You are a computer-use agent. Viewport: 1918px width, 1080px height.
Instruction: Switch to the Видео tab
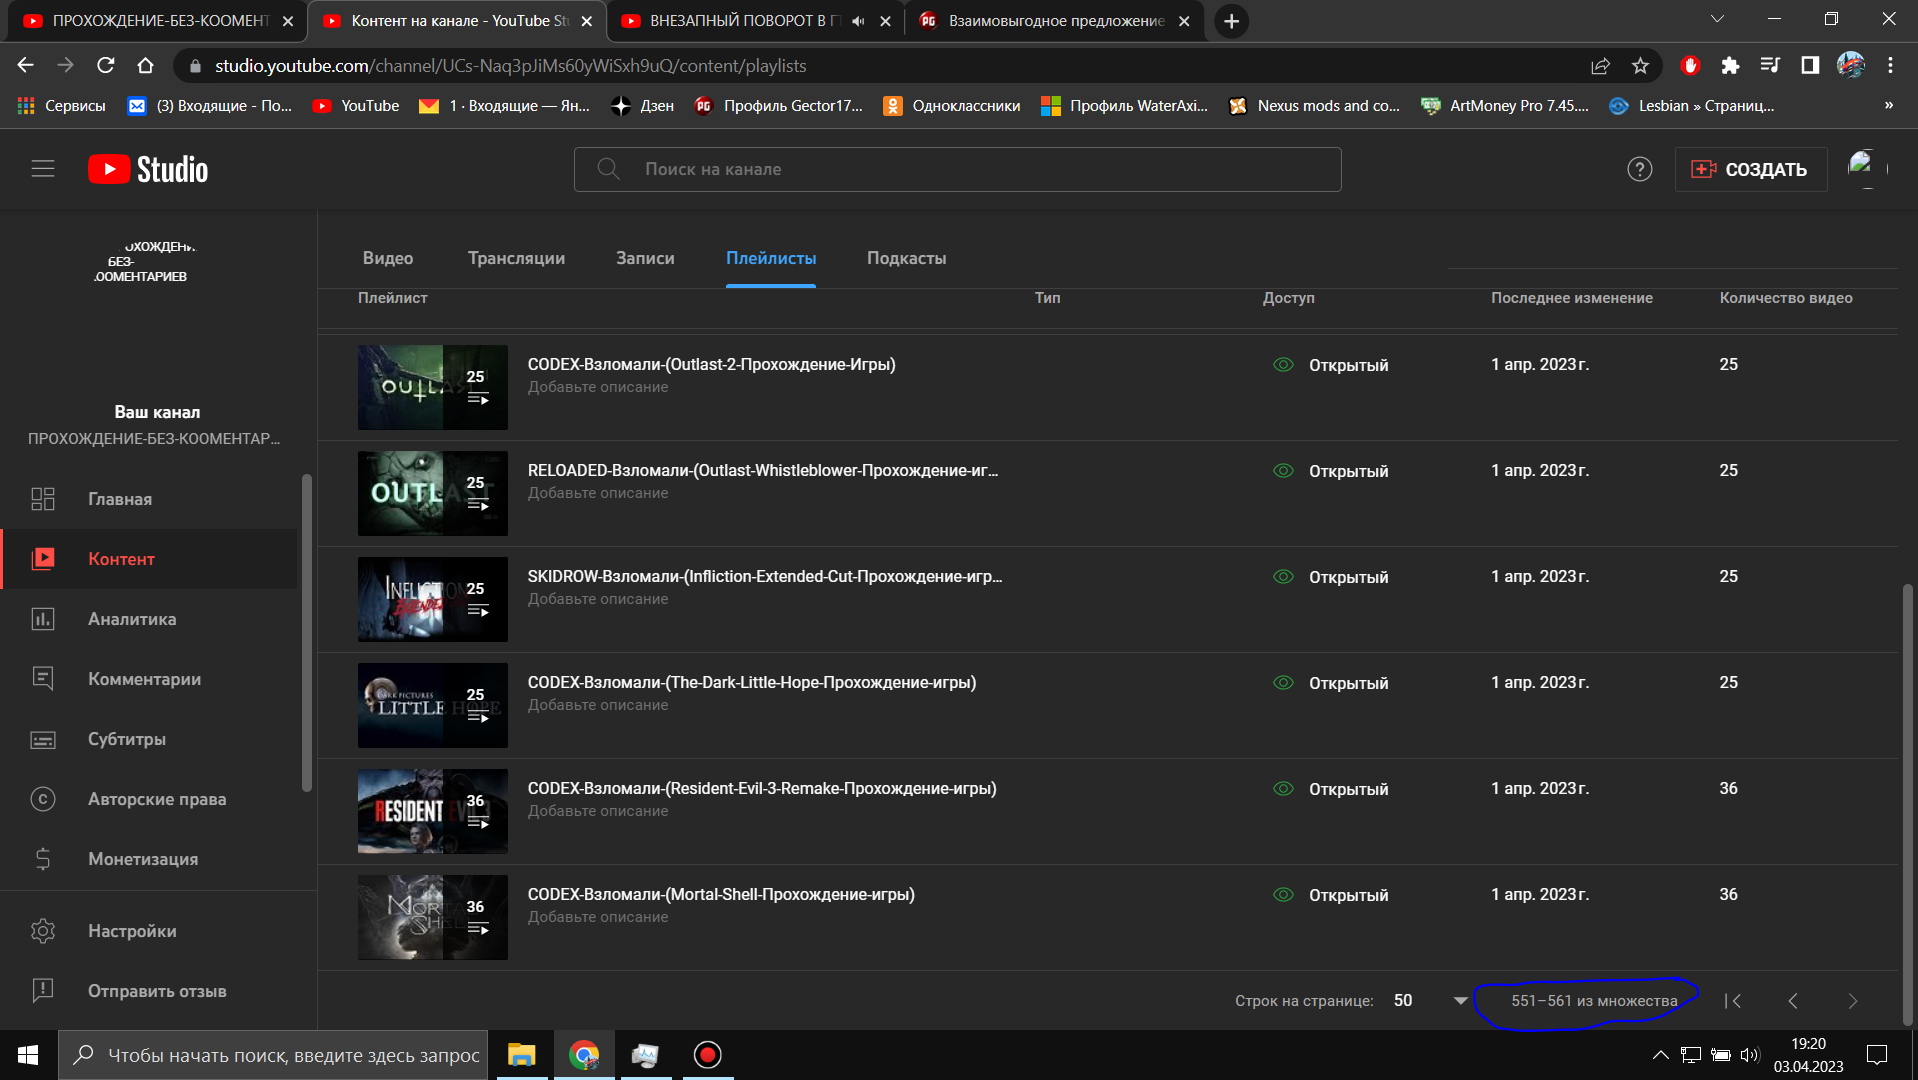388,258
